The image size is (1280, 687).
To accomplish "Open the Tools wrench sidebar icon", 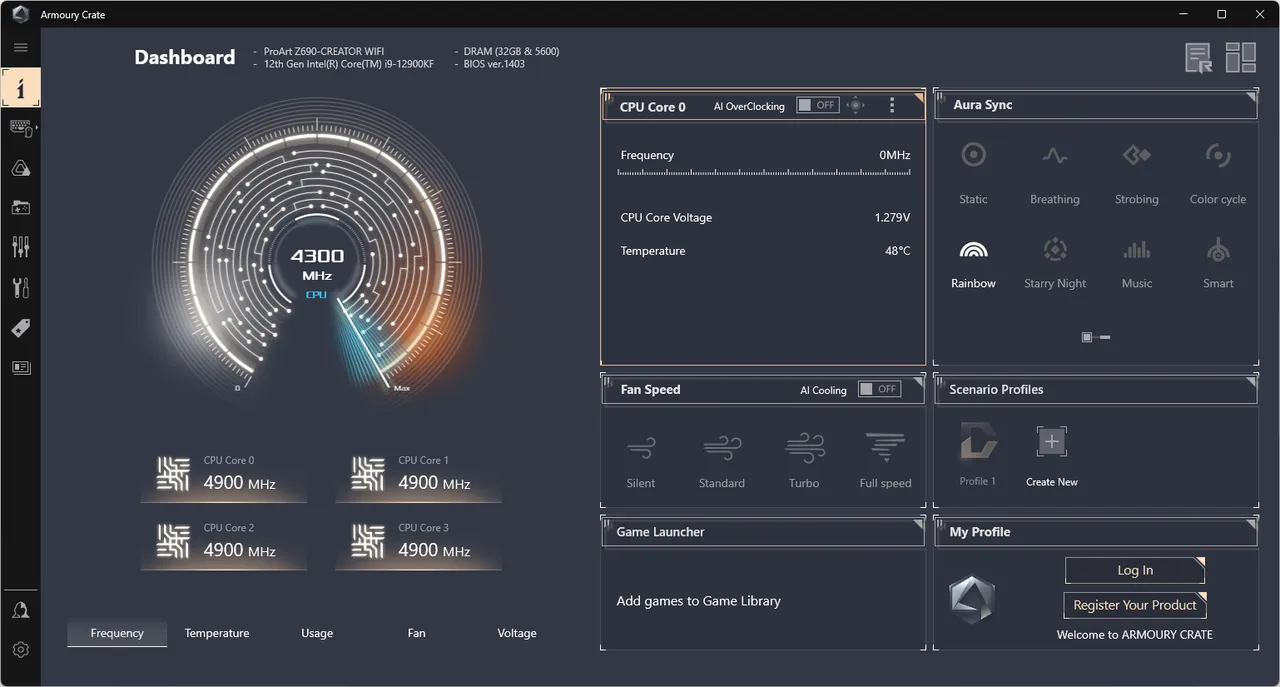I will (x=21, y=288).
